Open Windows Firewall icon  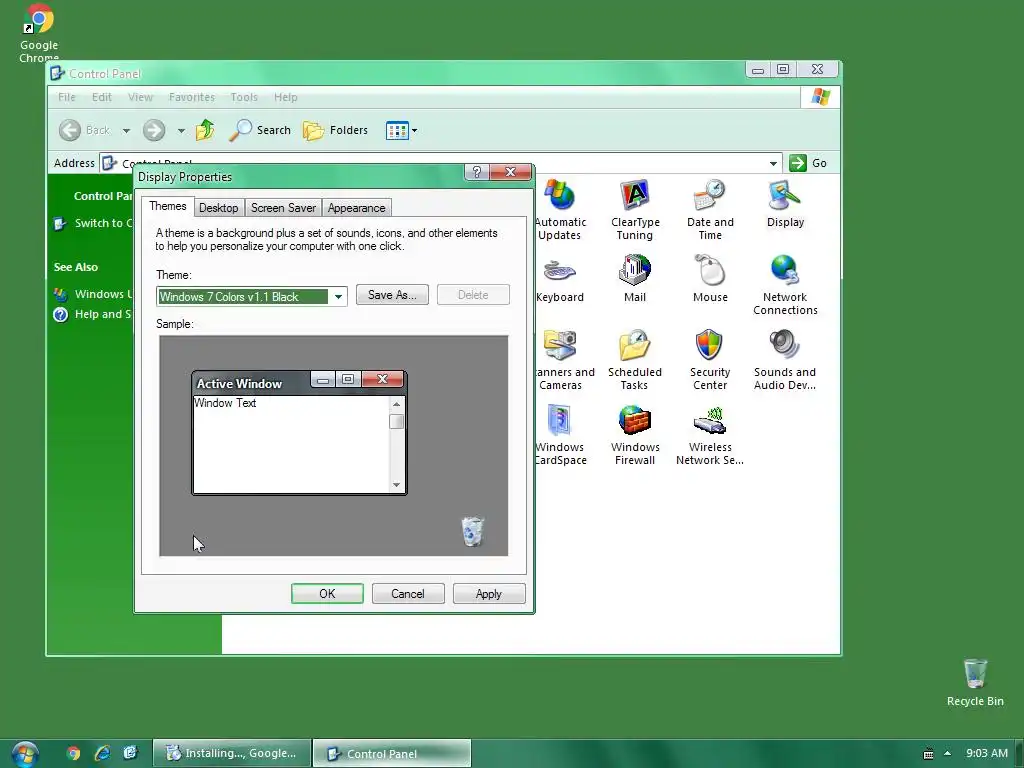[635, 435]
